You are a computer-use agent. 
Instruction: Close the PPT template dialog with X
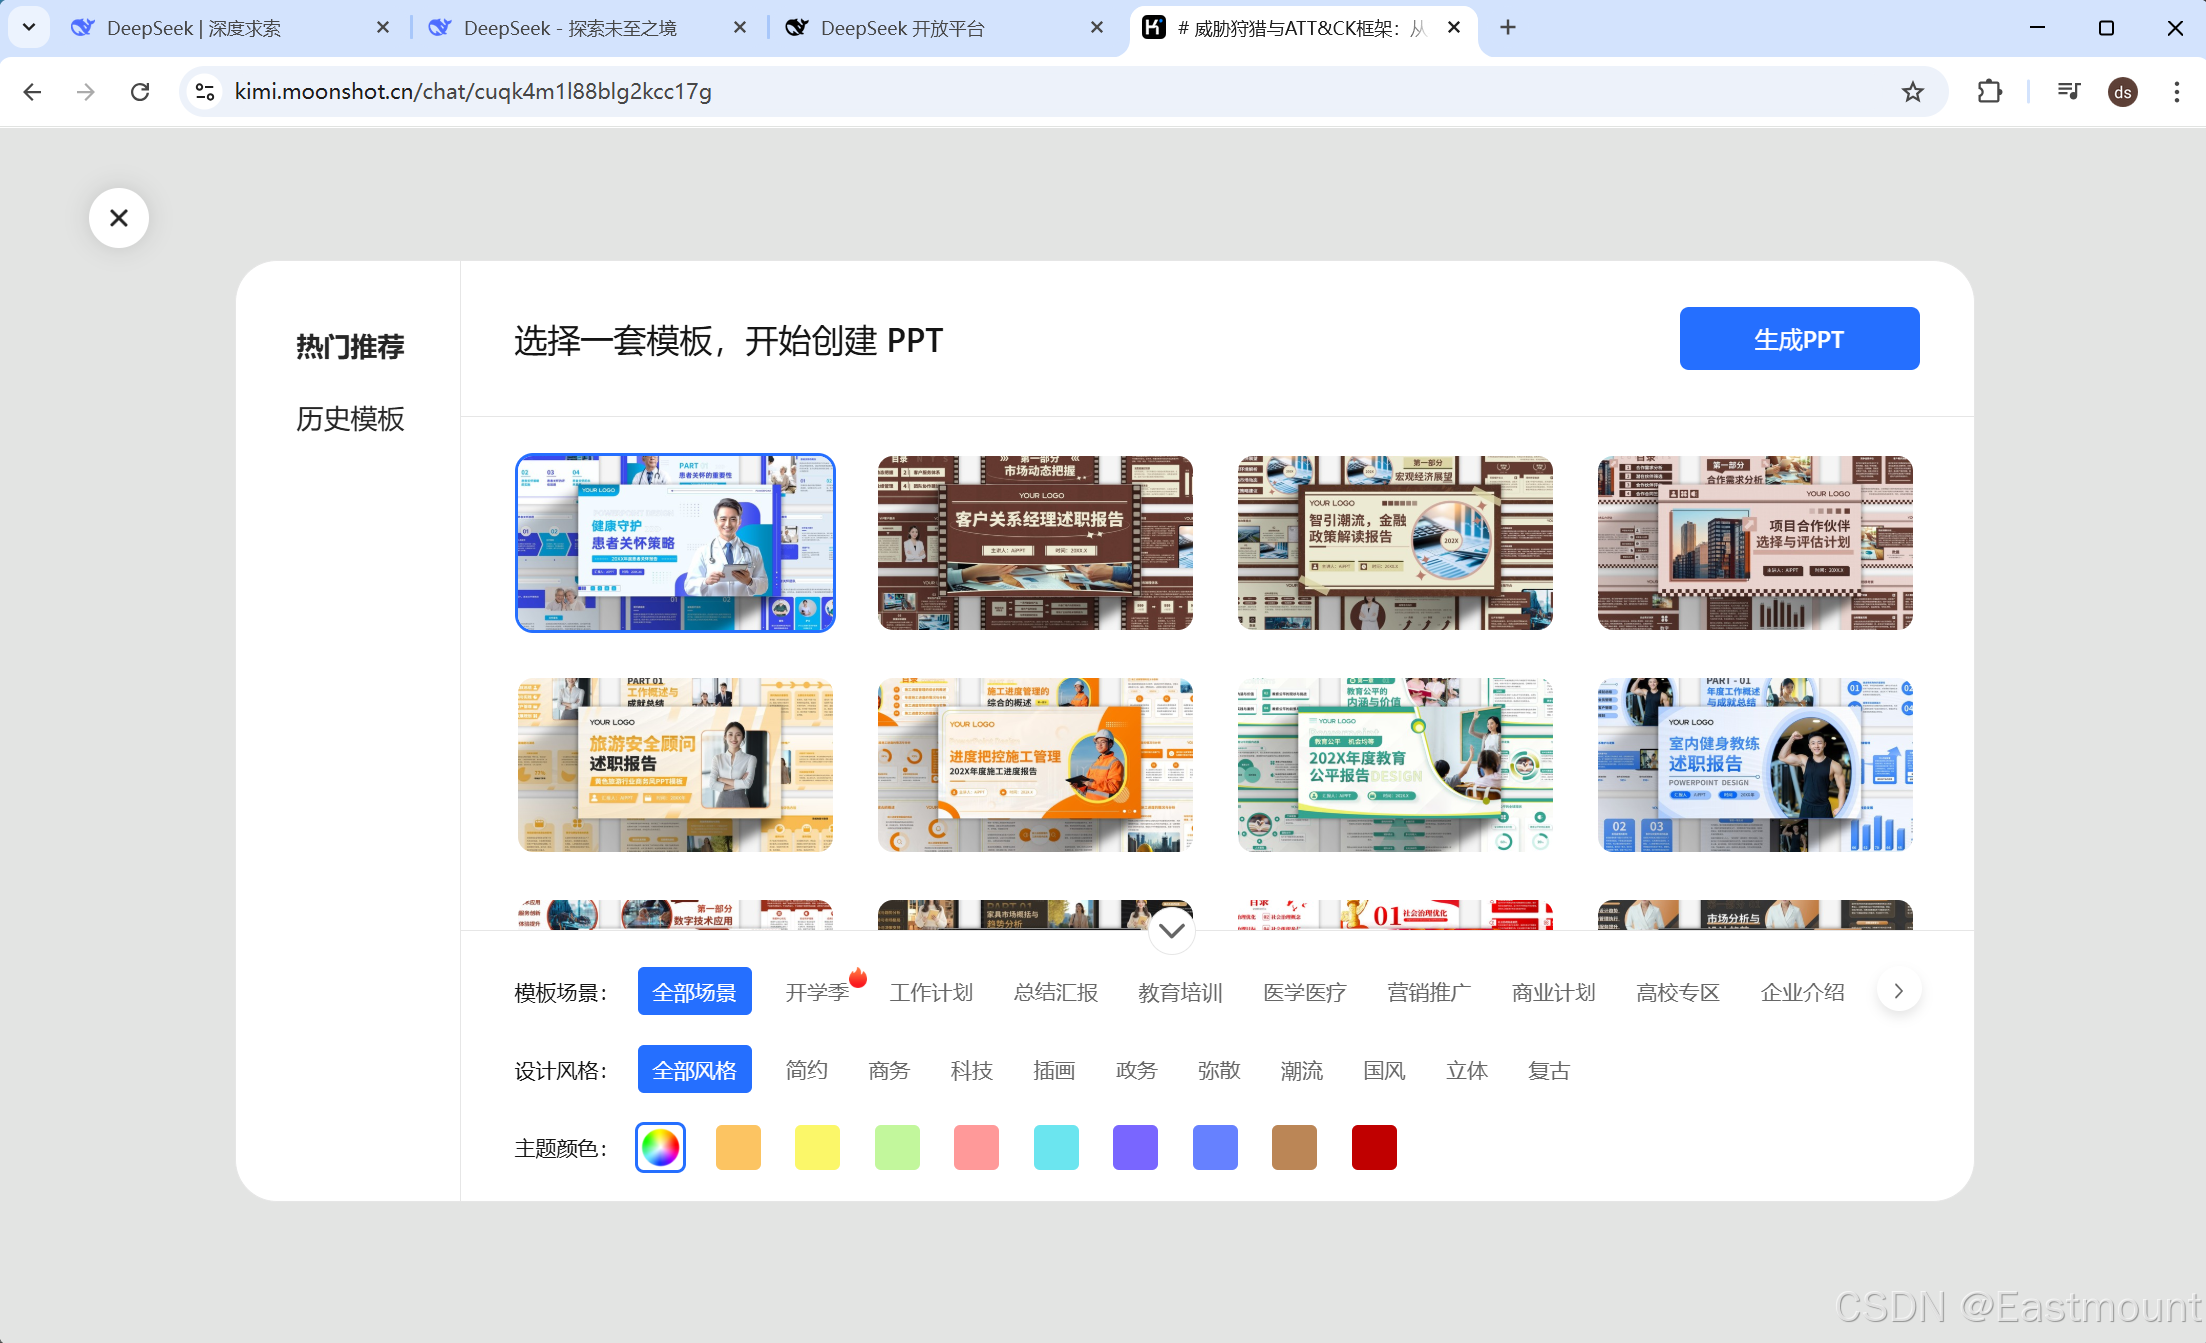pyautogui.click(x=119, y=218)
